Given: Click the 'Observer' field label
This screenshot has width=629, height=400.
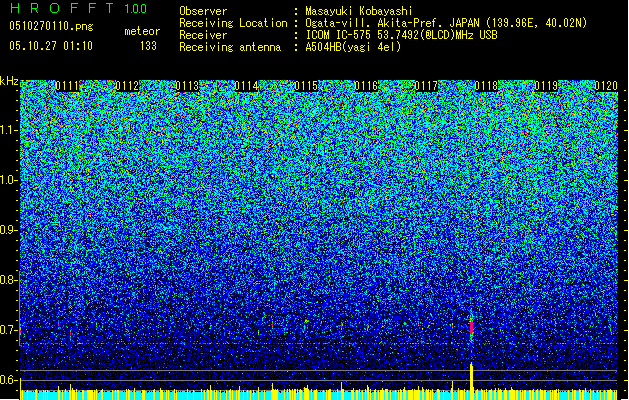Looking at the screenshot, I should [x=203, y=11].
